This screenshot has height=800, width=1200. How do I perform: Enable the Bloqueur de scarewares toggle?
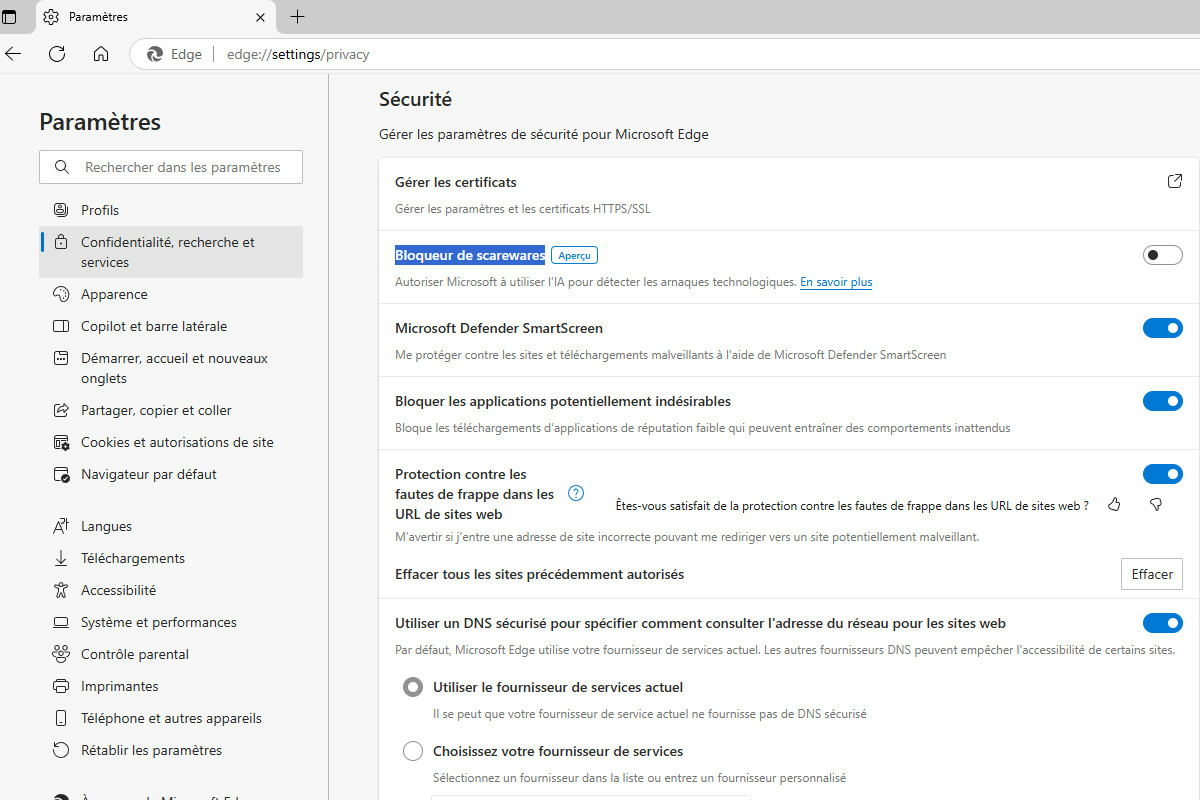[x=1162, y=255]
